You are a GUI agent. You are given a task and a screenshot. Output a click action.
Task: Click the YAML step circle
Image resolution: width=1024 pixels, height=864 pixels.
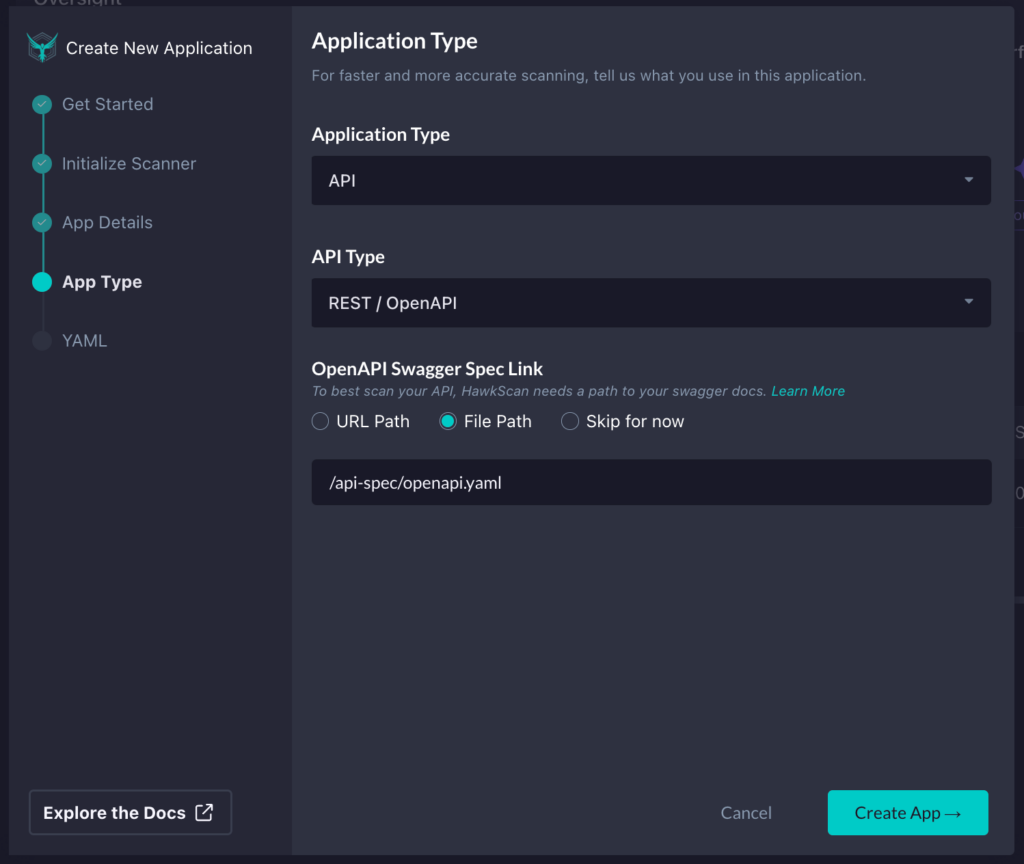(41, 340)
